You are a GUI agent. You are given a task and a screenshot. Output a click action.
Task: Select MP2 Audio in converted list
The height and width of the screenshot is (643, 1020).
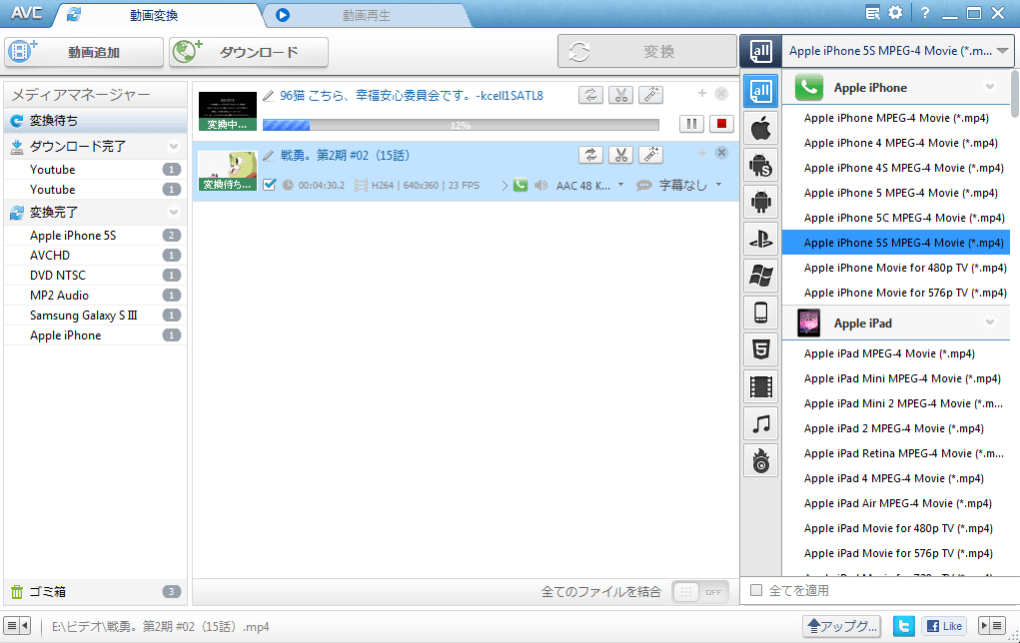(x=96, y=295)
